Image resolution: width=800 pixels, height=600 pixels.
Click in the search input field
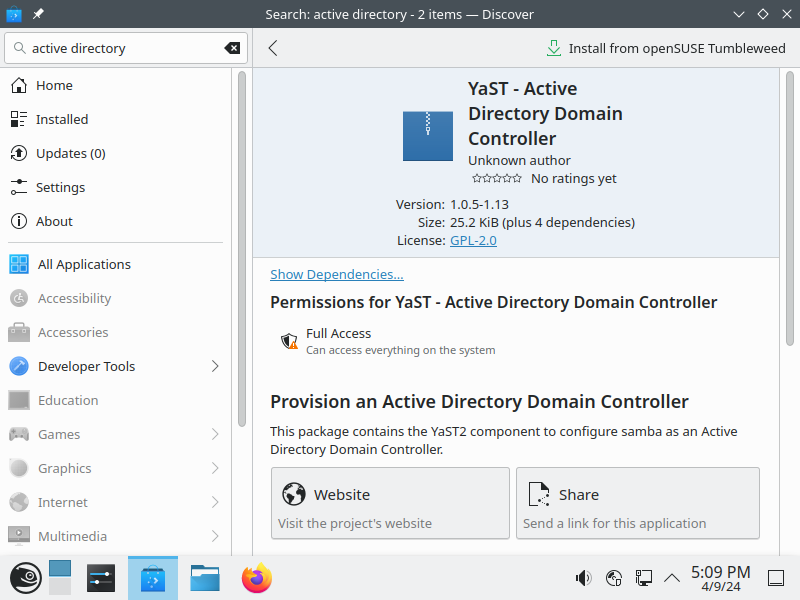pyautogui.click(x=120, y=48)
